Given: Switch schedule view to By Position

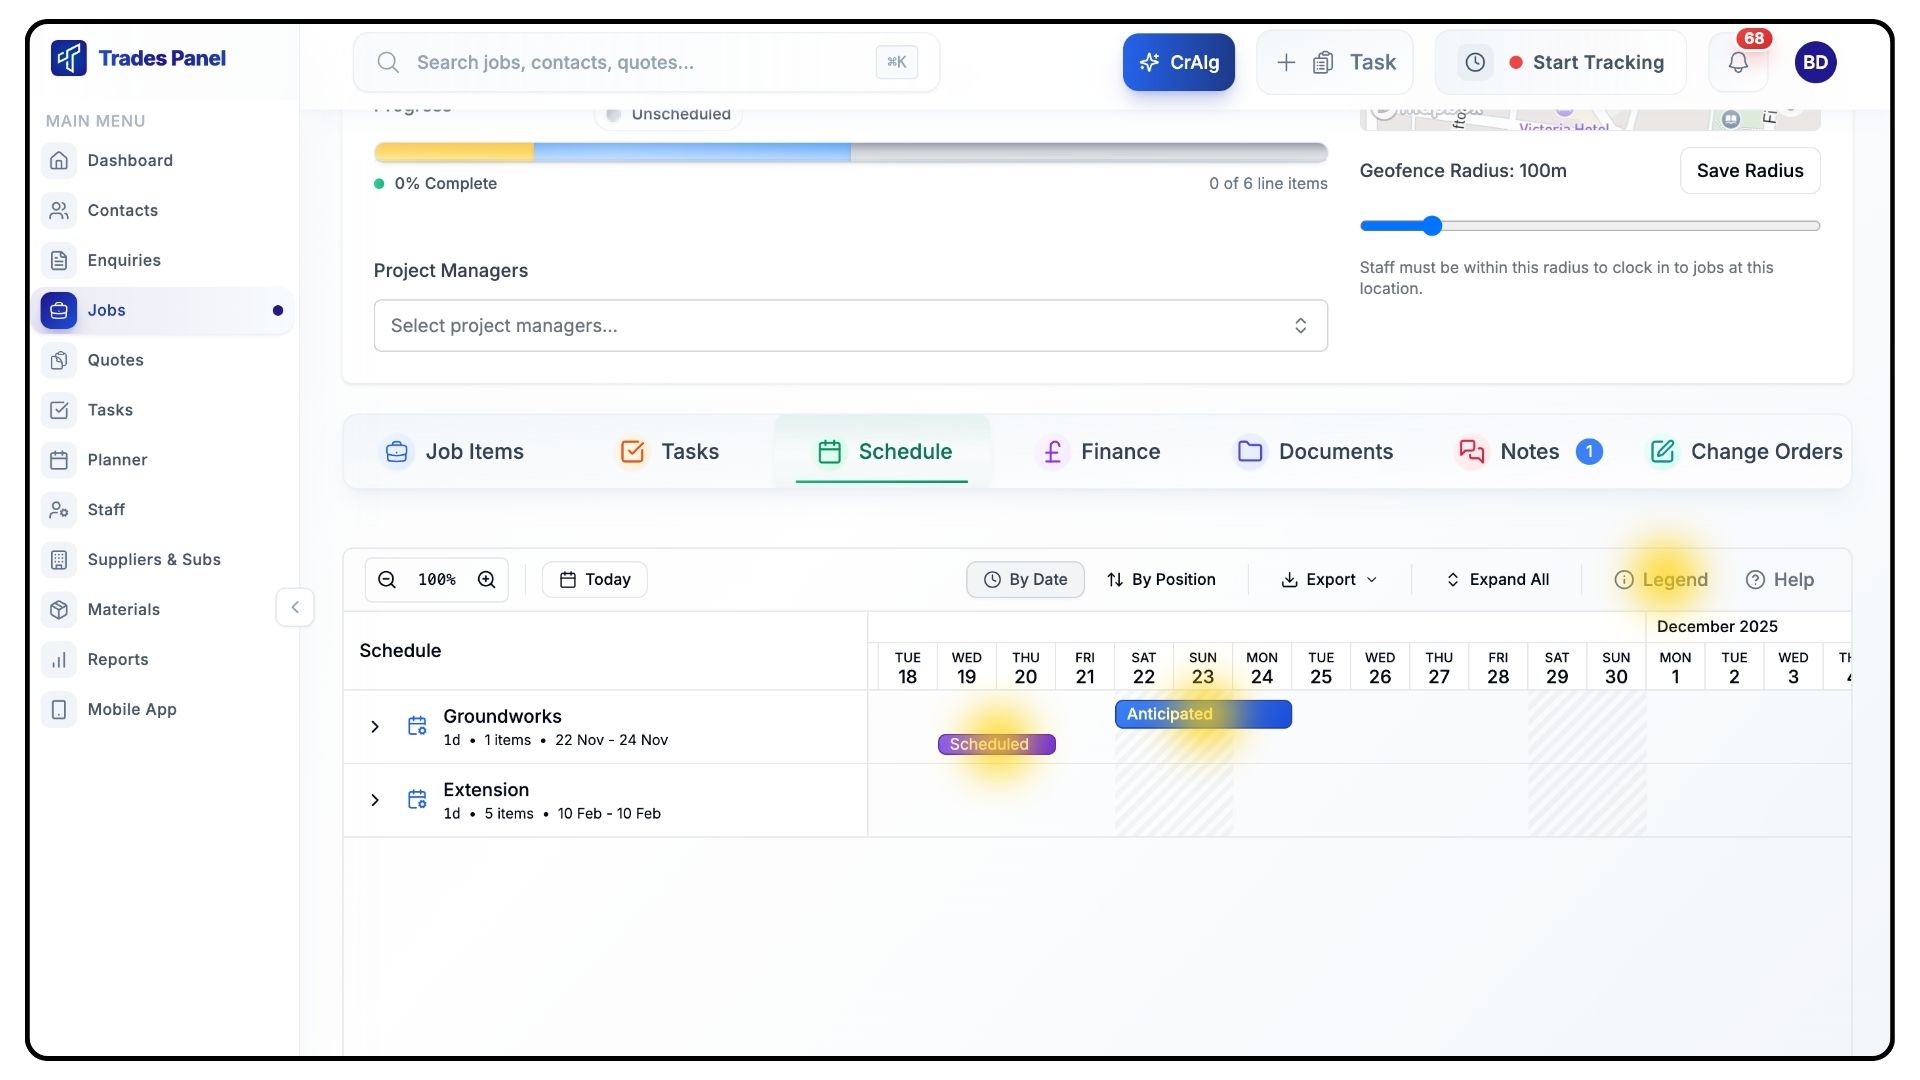Looking at the screenshot, I should [1161, 580].
